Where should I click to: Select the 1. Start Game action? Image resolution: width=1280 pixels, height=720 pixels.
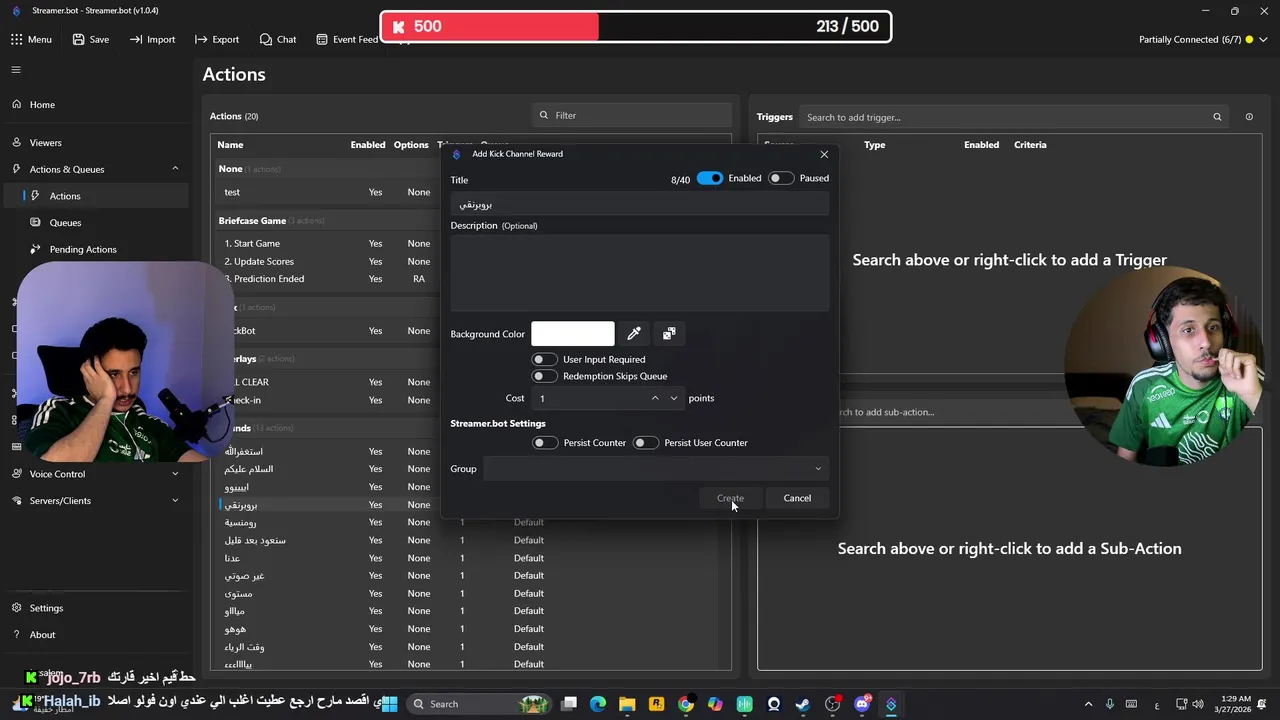330,243
